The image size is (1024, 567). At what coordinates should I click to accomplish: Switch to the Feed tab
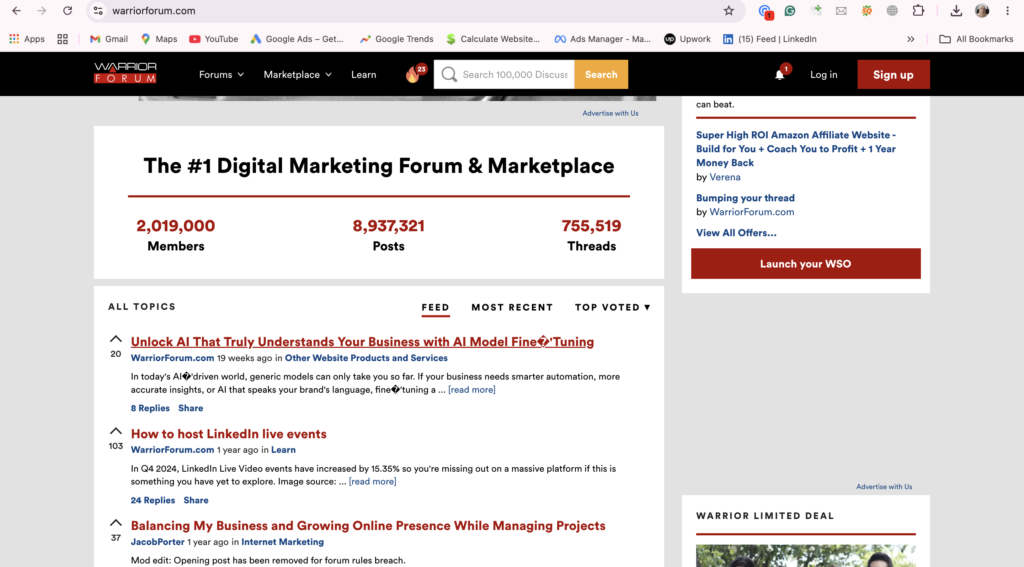(x=436, y=308)
